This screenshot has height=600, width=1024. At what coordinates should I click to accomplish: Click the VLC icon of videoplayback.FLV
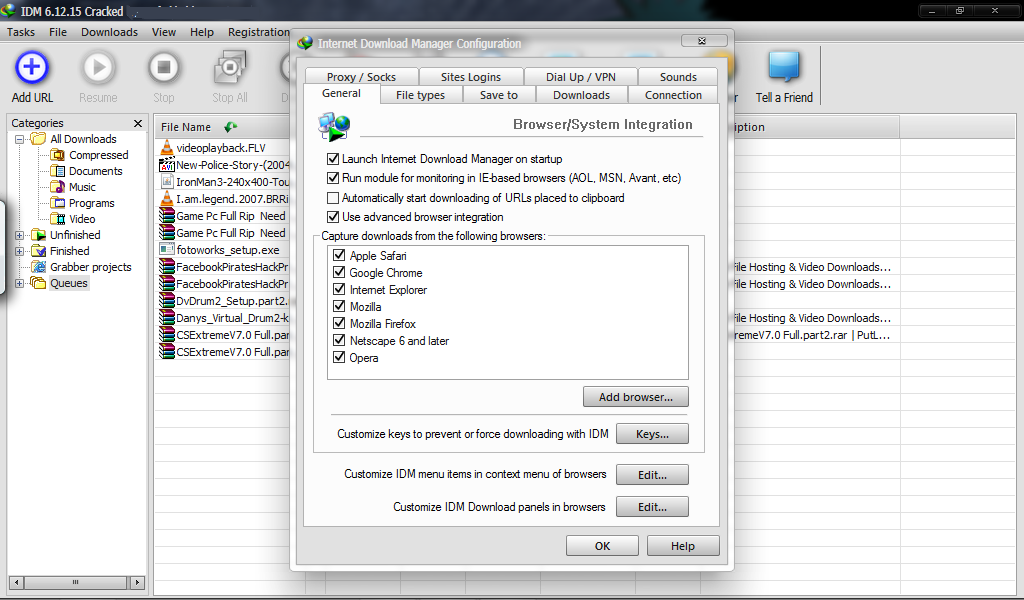coord(167,148)
